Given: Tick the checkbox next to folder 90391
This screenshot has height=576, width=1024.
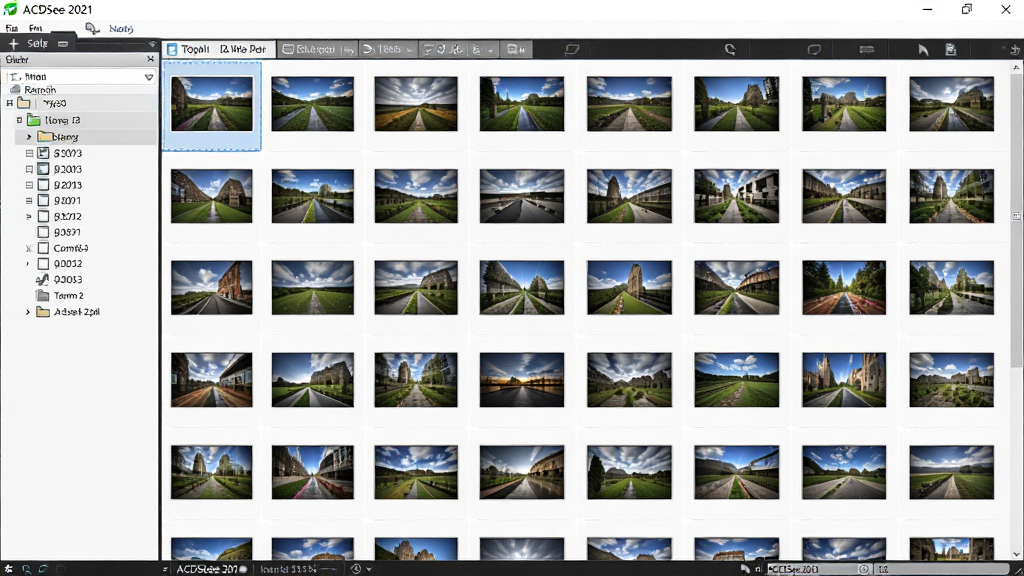Looking at the screenshot, I should [x=43, y=232].
